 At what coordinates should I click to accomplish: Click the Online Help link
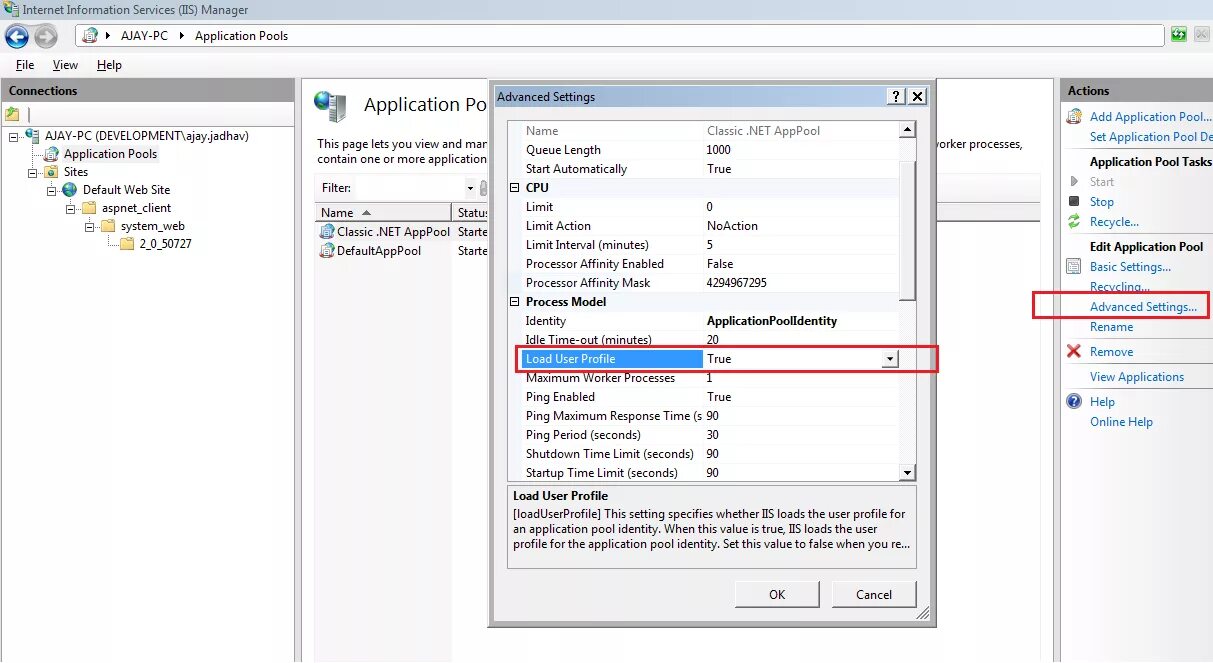click(x=1121, y=422)
